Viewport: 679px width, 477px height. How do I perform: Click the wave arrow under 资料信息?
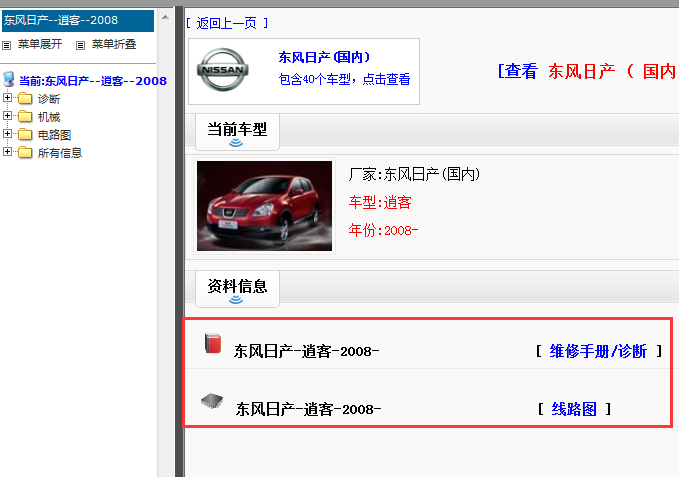[236, 300]
